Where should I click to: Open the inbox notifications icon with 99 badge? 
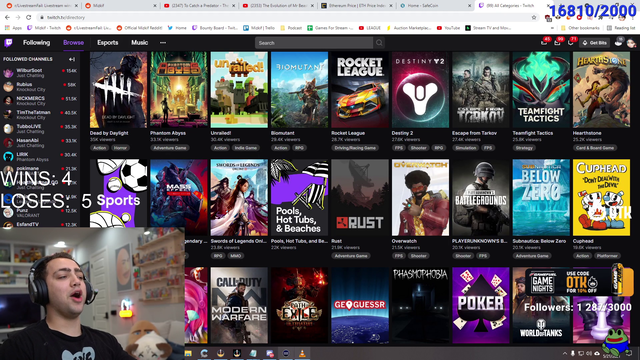pyautogui.click(x=557, y=42)
